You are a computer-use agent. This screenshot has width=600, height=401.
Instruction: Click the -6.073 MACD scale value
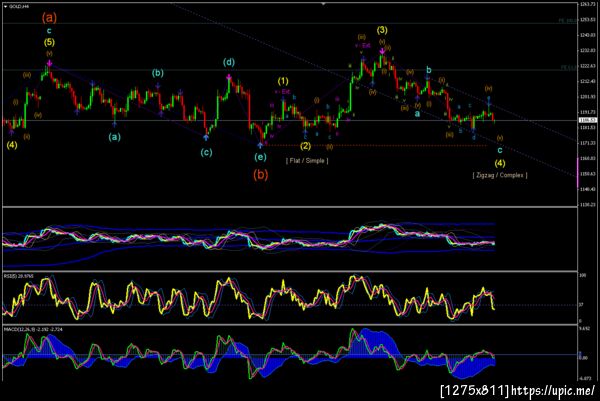click(x=585, y=378)
